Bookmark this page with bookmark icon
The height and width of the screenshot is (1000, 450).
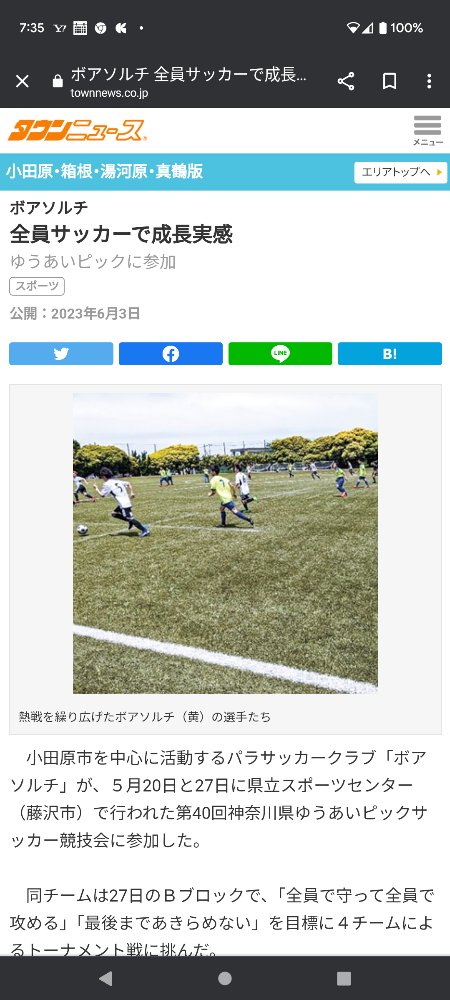pos(389,81)
